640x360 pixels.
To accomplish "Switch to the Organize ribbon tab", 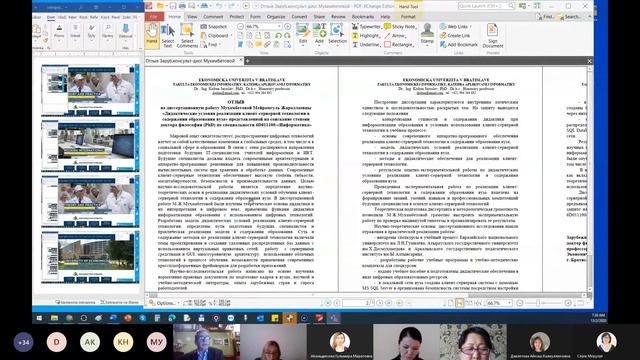I will tap(276, 17).
